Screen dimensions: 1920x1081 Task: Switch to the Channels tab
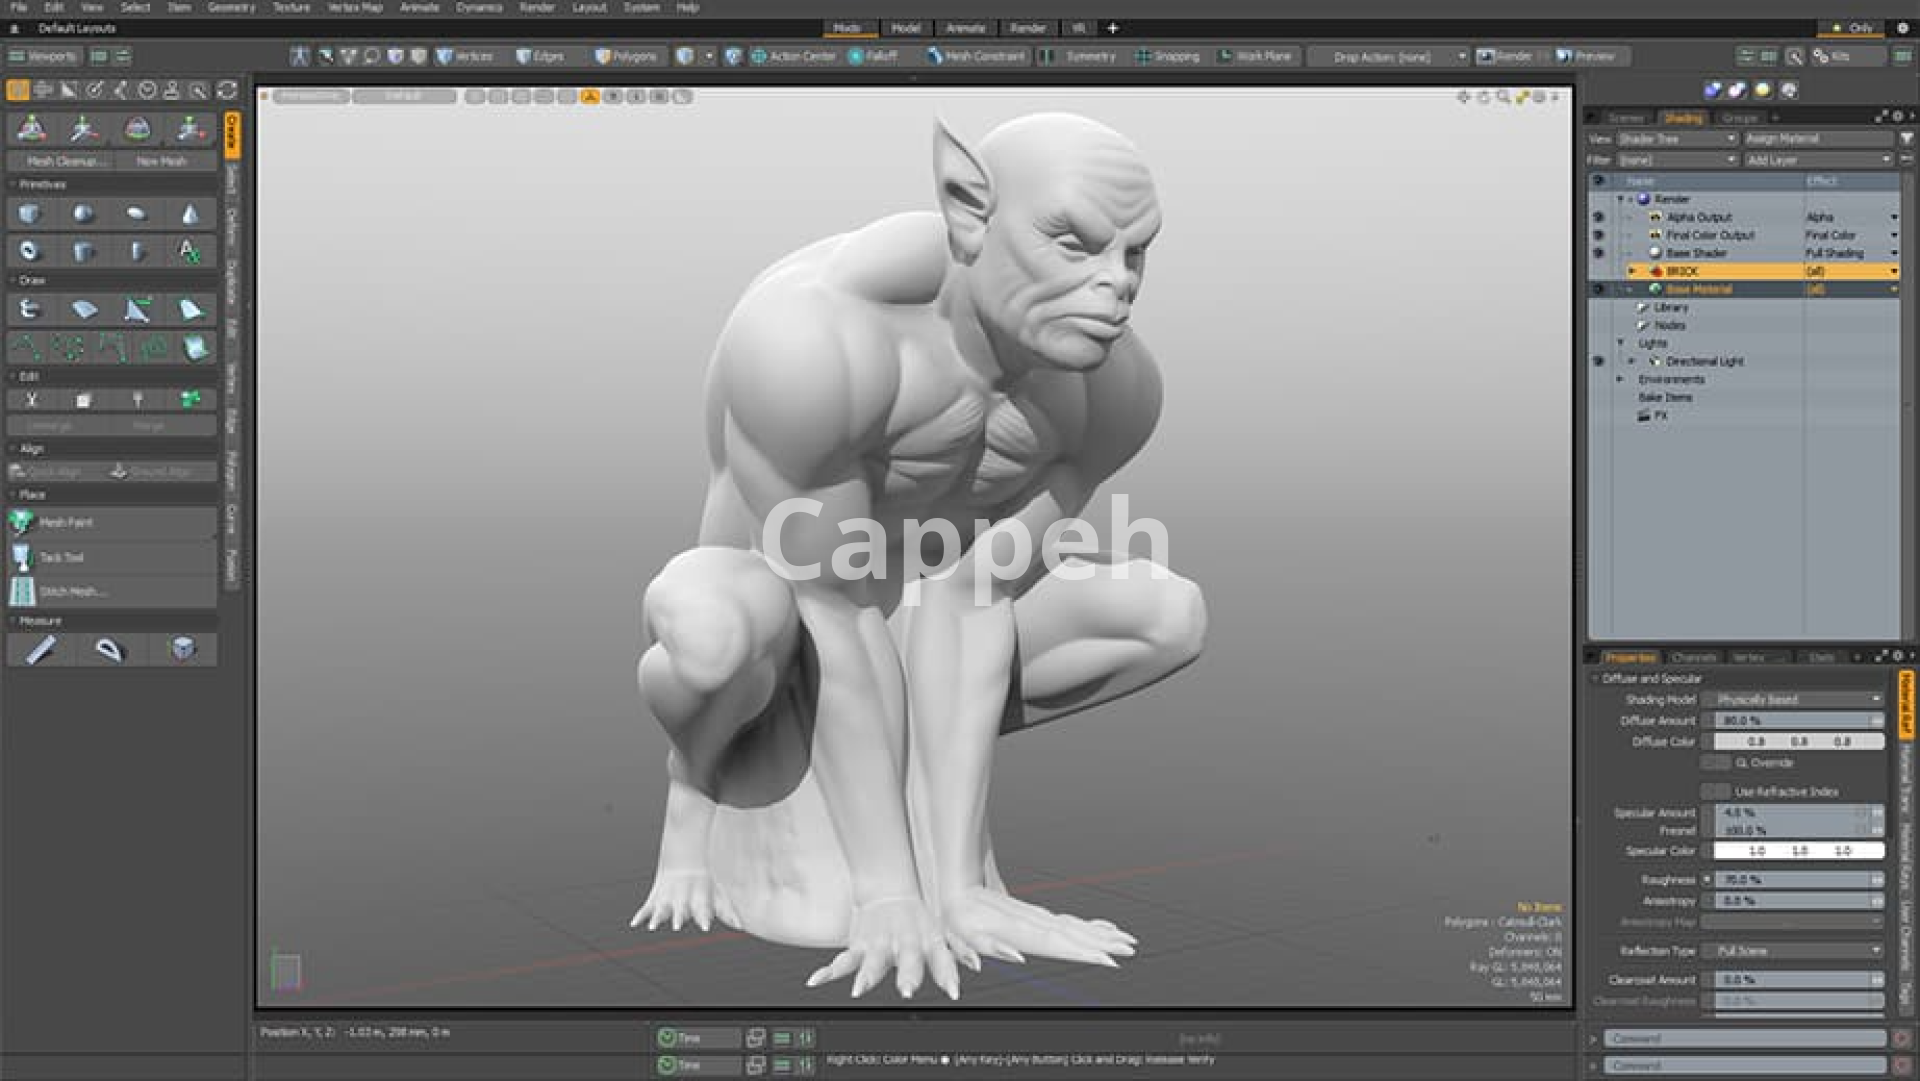1693,657
